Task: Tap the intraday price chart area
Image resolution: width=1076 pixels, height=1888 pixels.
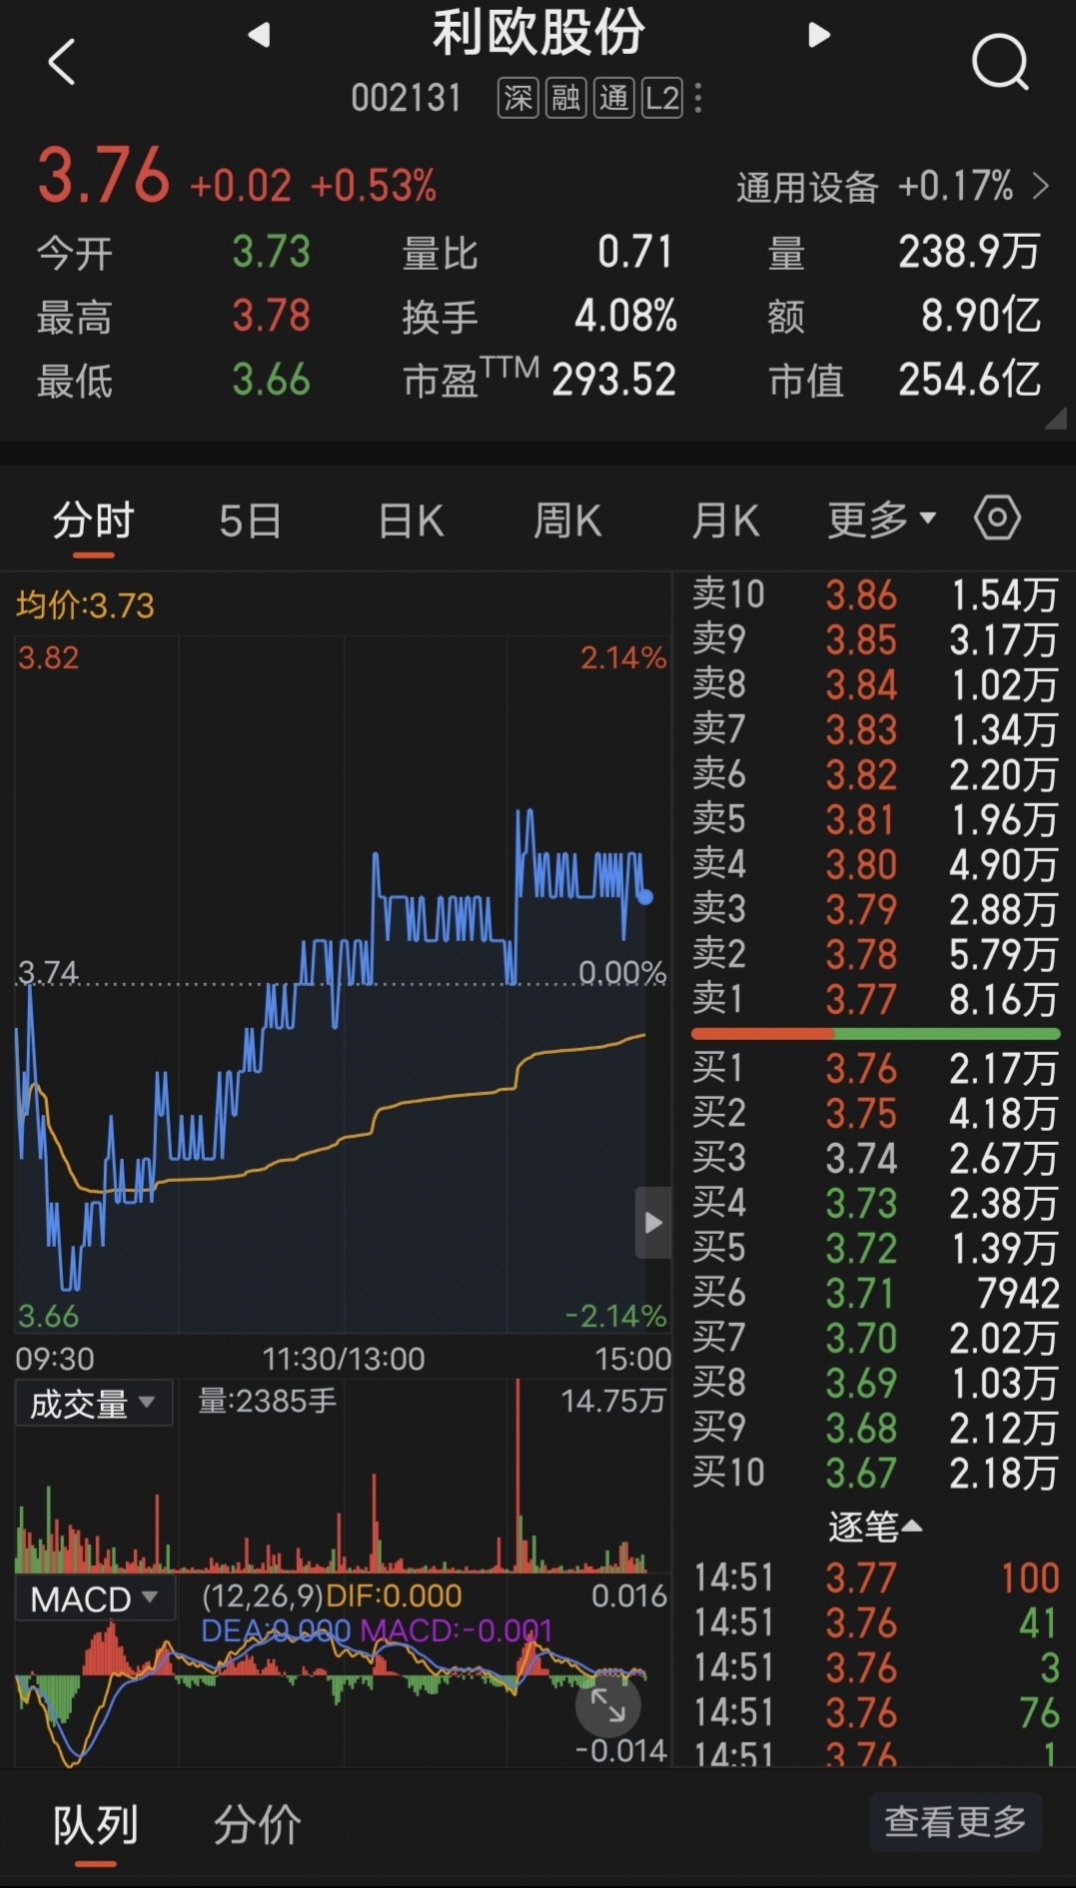Action: [x=343, y=984]
